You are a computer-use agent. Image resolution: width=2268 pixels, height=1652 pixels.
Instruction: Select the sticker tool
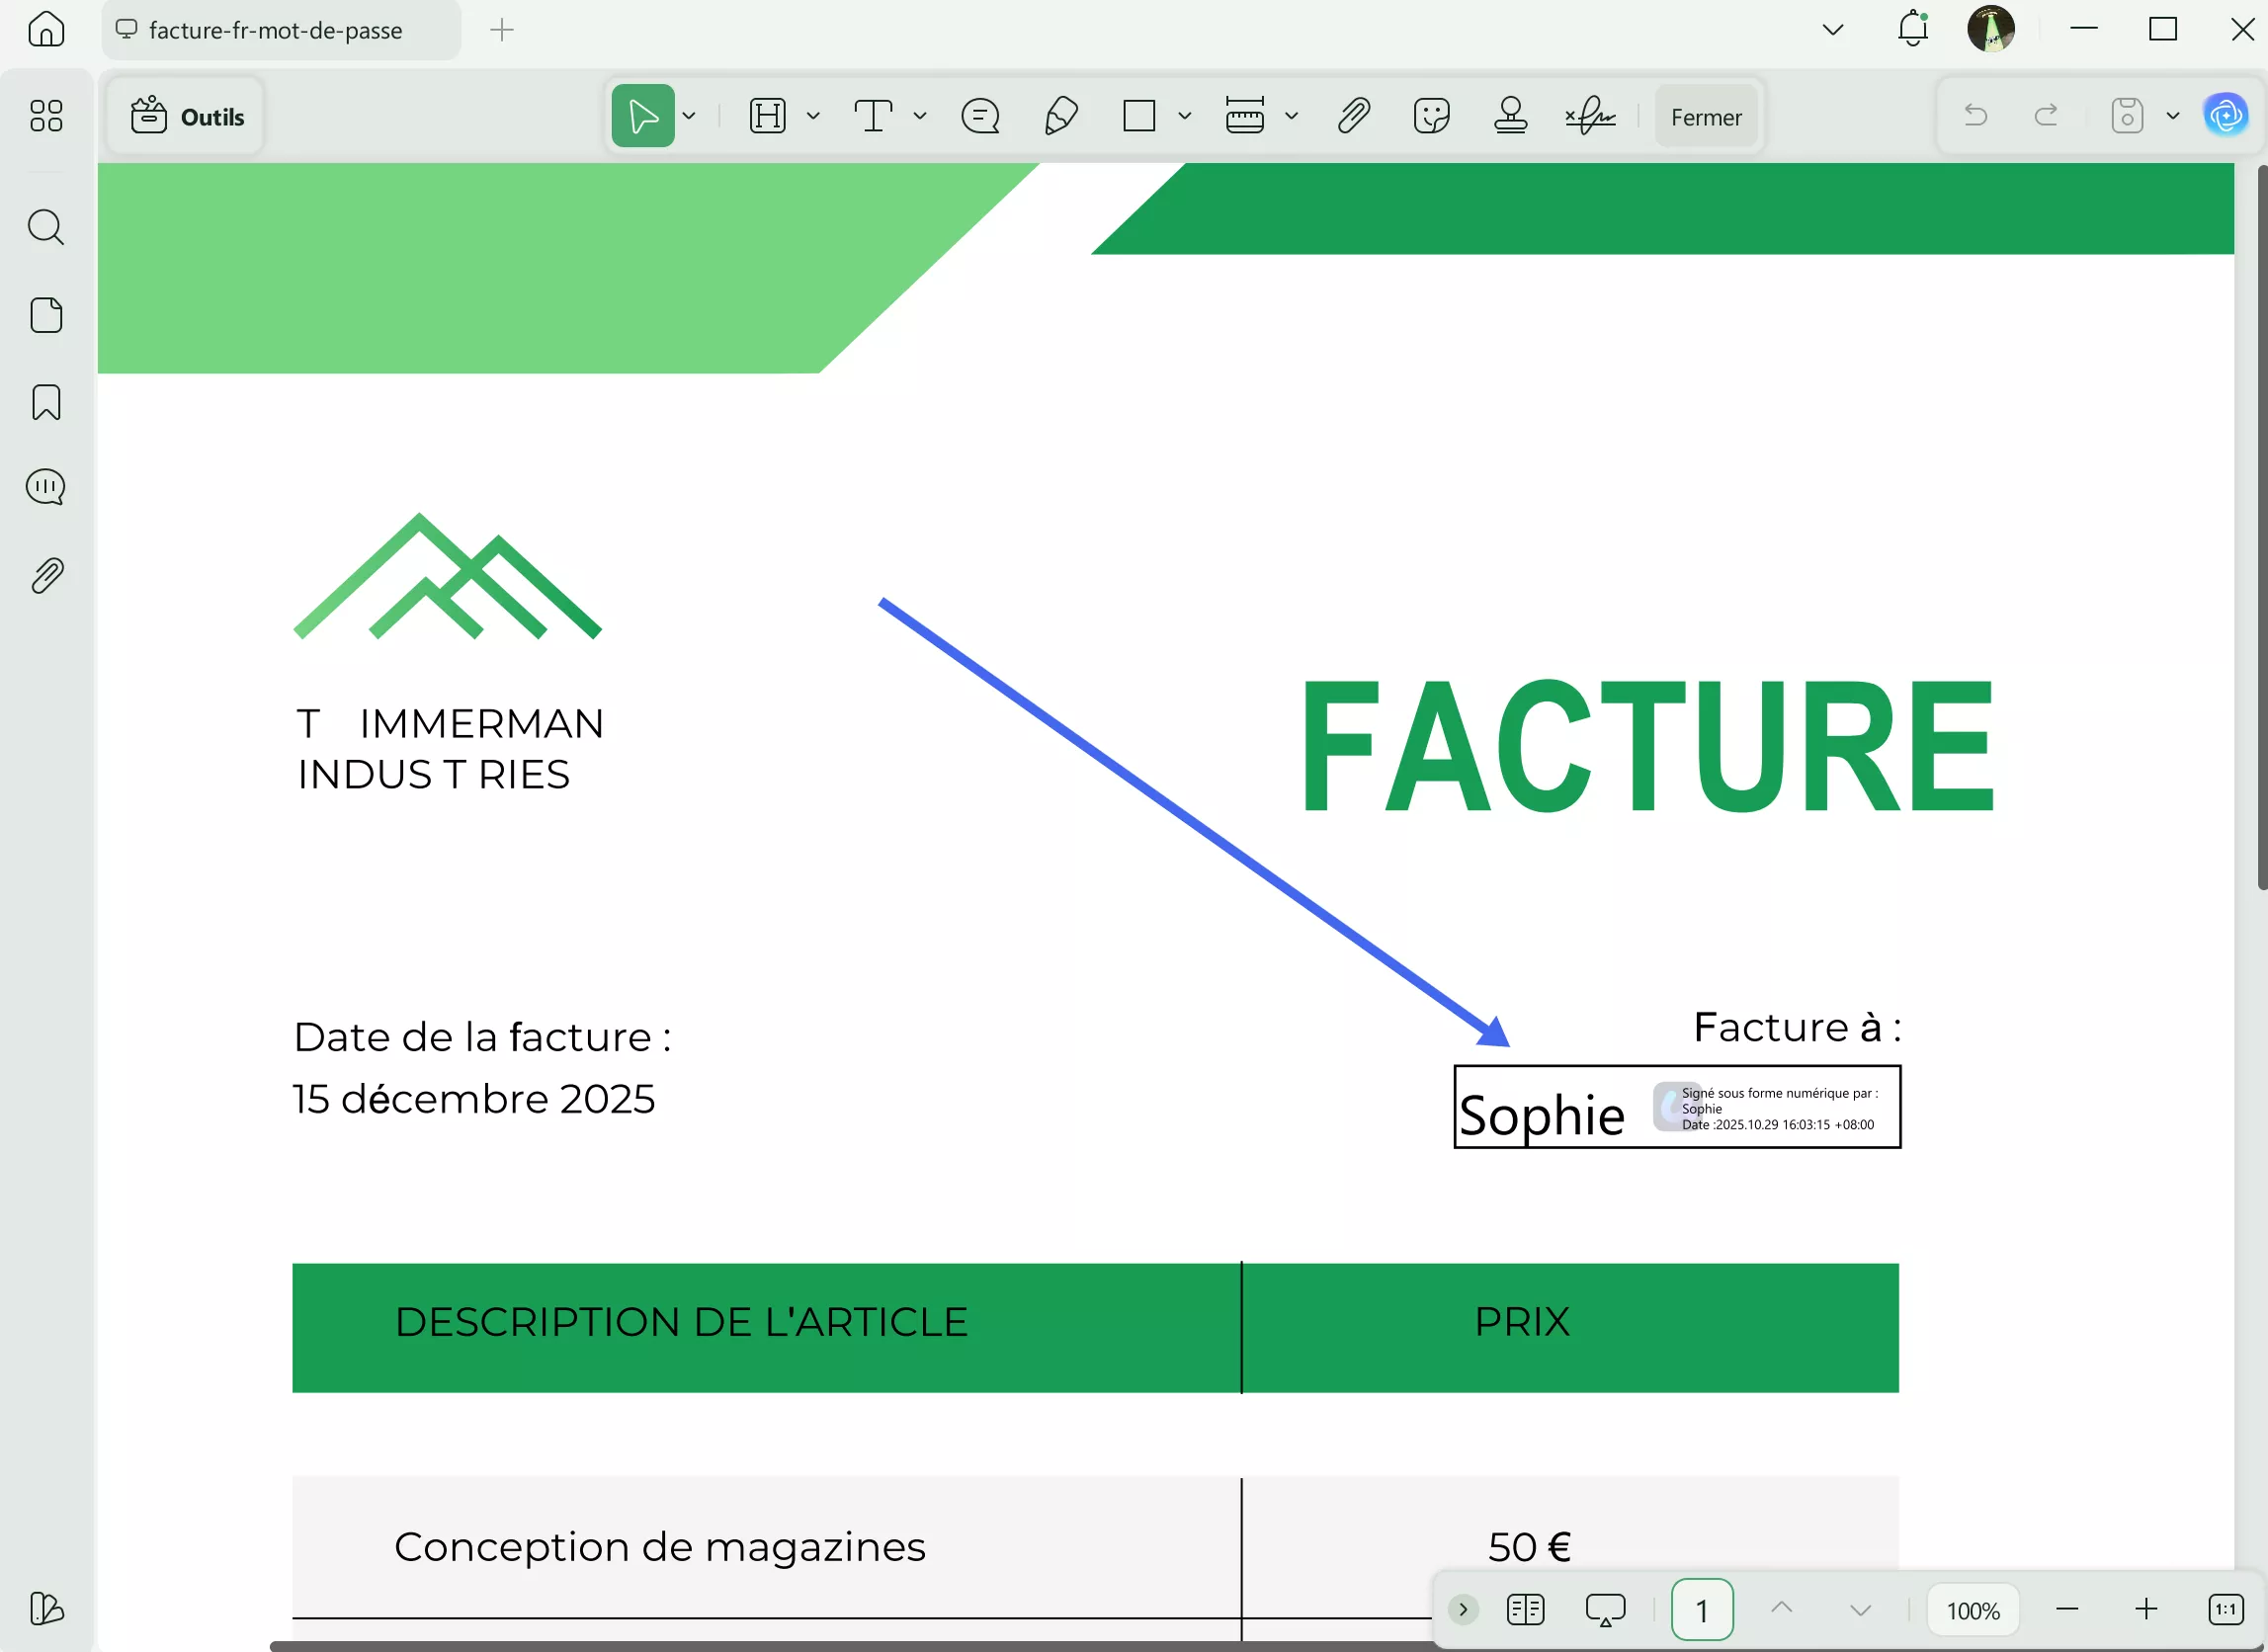(x=1432, y=115)
